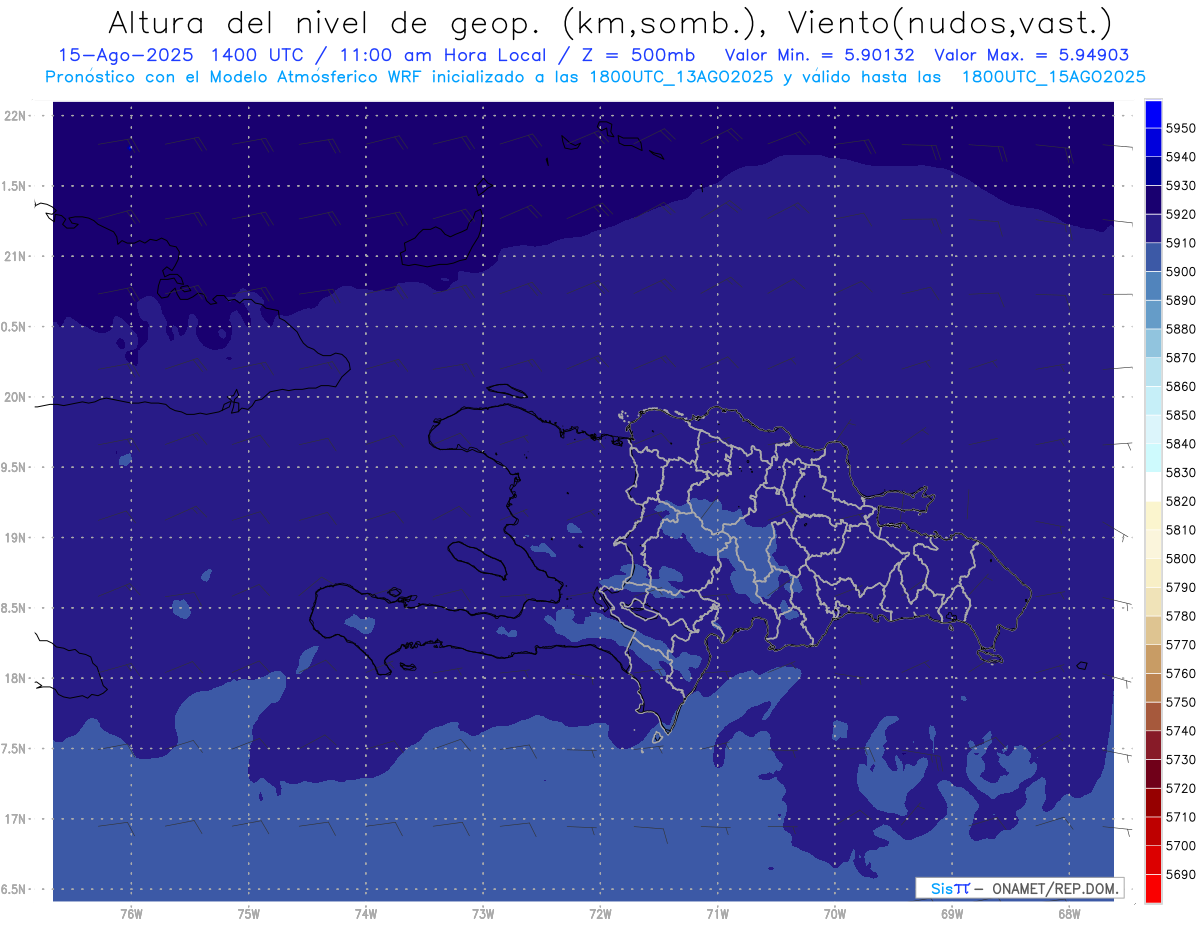Click the '71W' longitude label

[x=717, y=914]
